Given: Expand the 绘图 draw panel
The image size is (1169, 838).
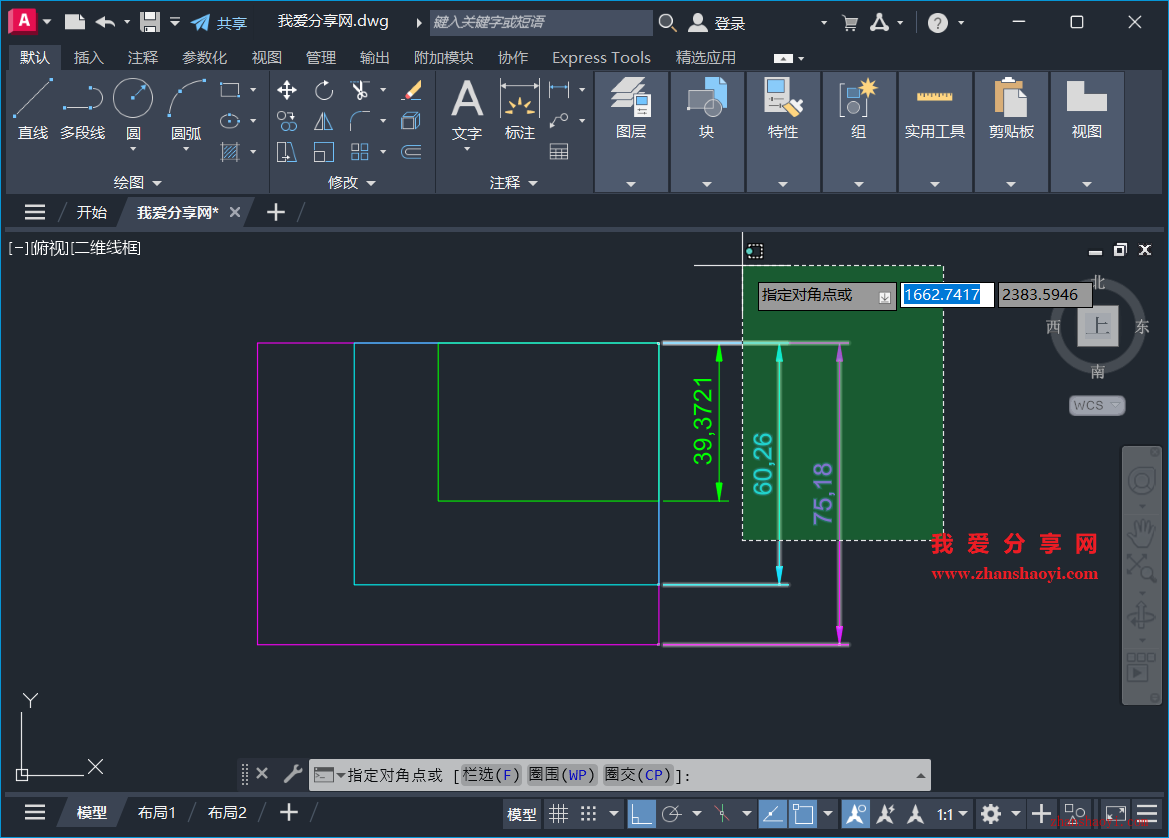Looking at the screenshot, I should coord(137,182).
